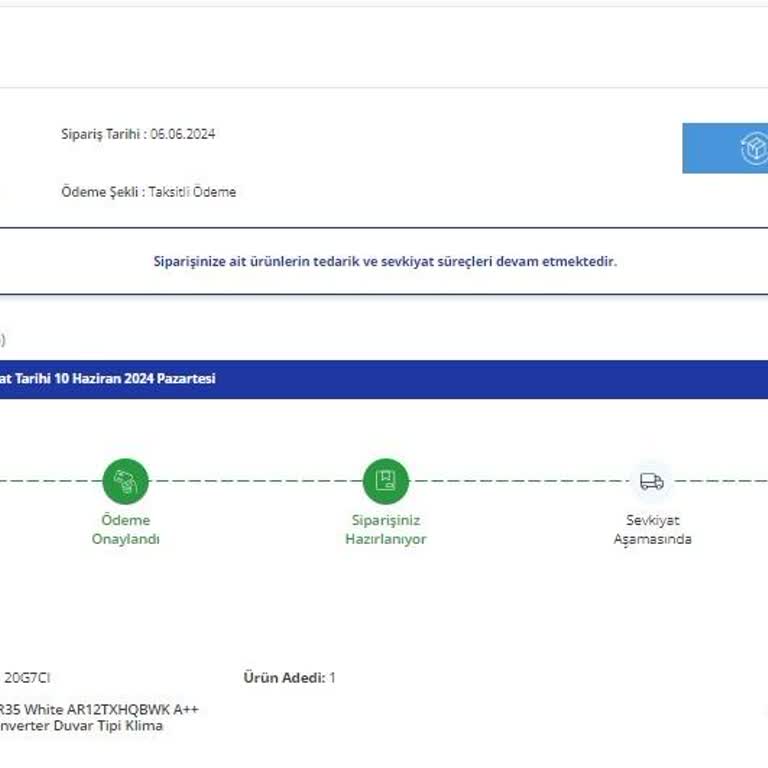Viewport: 768px width, 768px height.
Task: Select the Siparişiniz Hazırlanıyor step label
Action: click(x=385, y=530)
